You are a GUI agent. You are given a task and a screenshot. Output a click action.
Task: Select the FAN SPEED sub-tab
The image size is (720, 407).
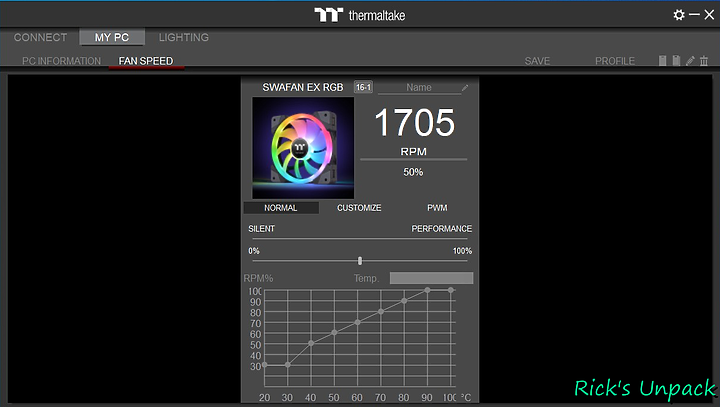coord(146,61)
